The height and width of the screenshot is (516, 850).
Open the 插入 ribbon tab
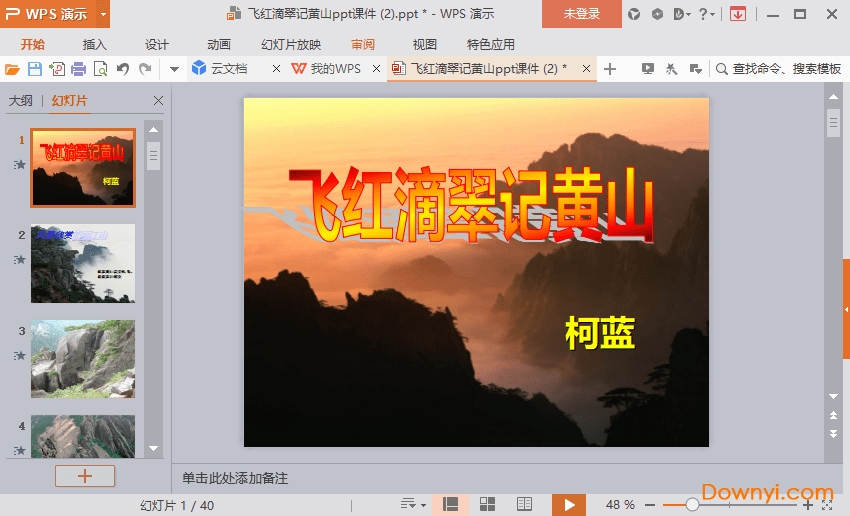pos(94,44)
